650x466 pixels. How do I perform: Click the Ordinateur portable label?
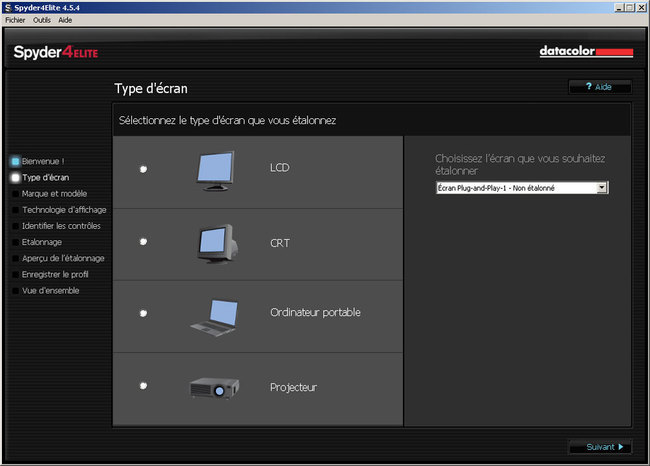315,312
